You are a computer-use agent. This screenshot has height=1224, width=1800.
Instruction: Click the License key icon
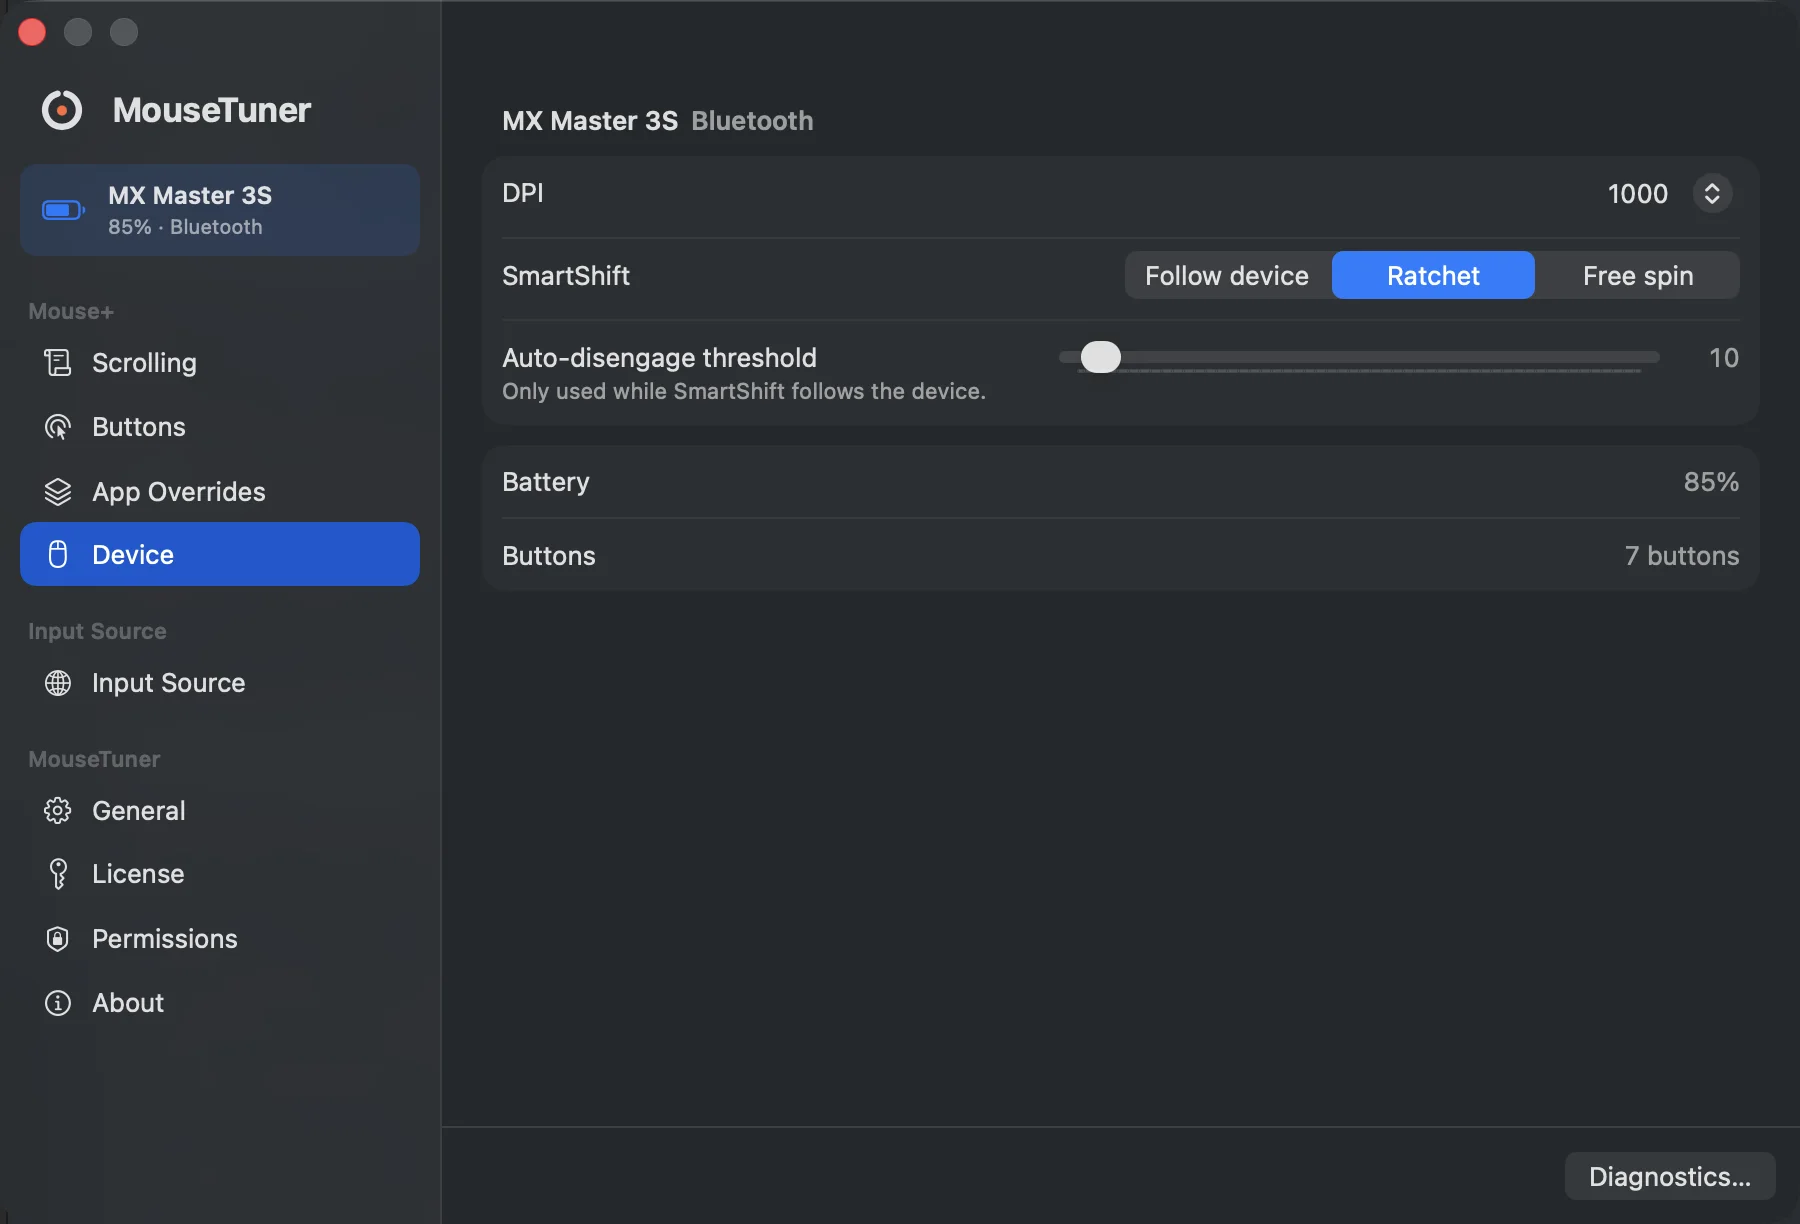(58, 874)
